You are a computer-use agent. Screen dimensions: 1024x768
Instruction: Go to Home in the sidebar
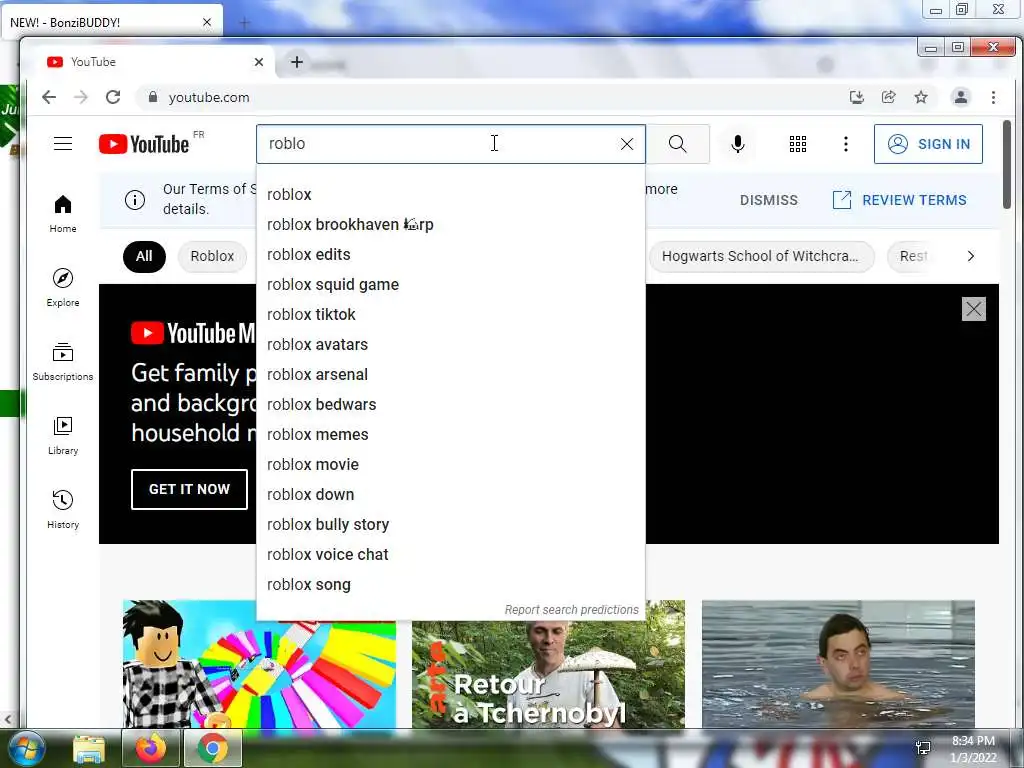(63, 214)
